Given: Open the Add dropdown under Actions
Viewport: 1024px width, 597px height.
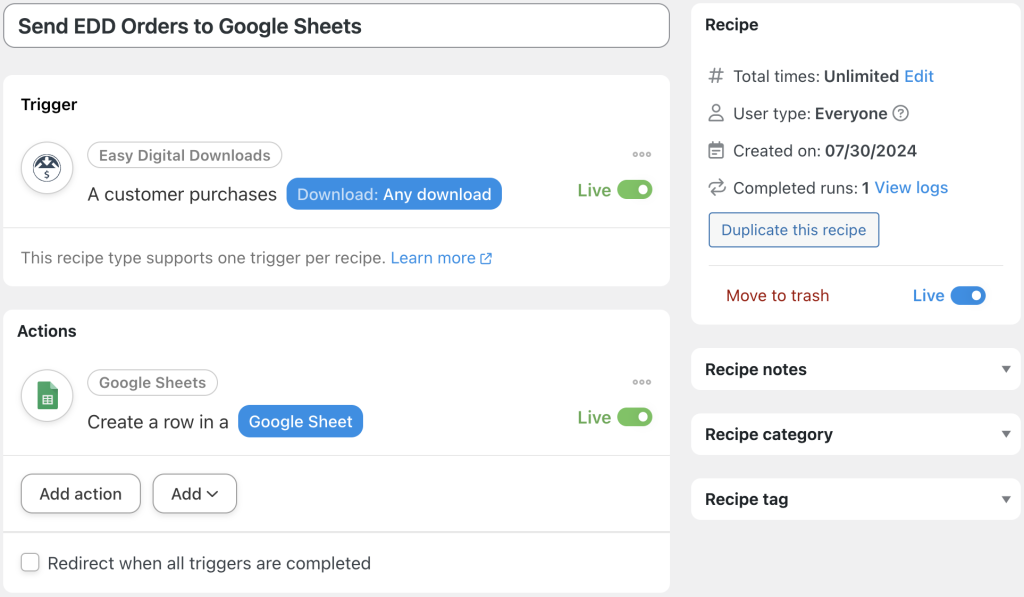Looking at the screenshot, I should (x=194, y=493).
